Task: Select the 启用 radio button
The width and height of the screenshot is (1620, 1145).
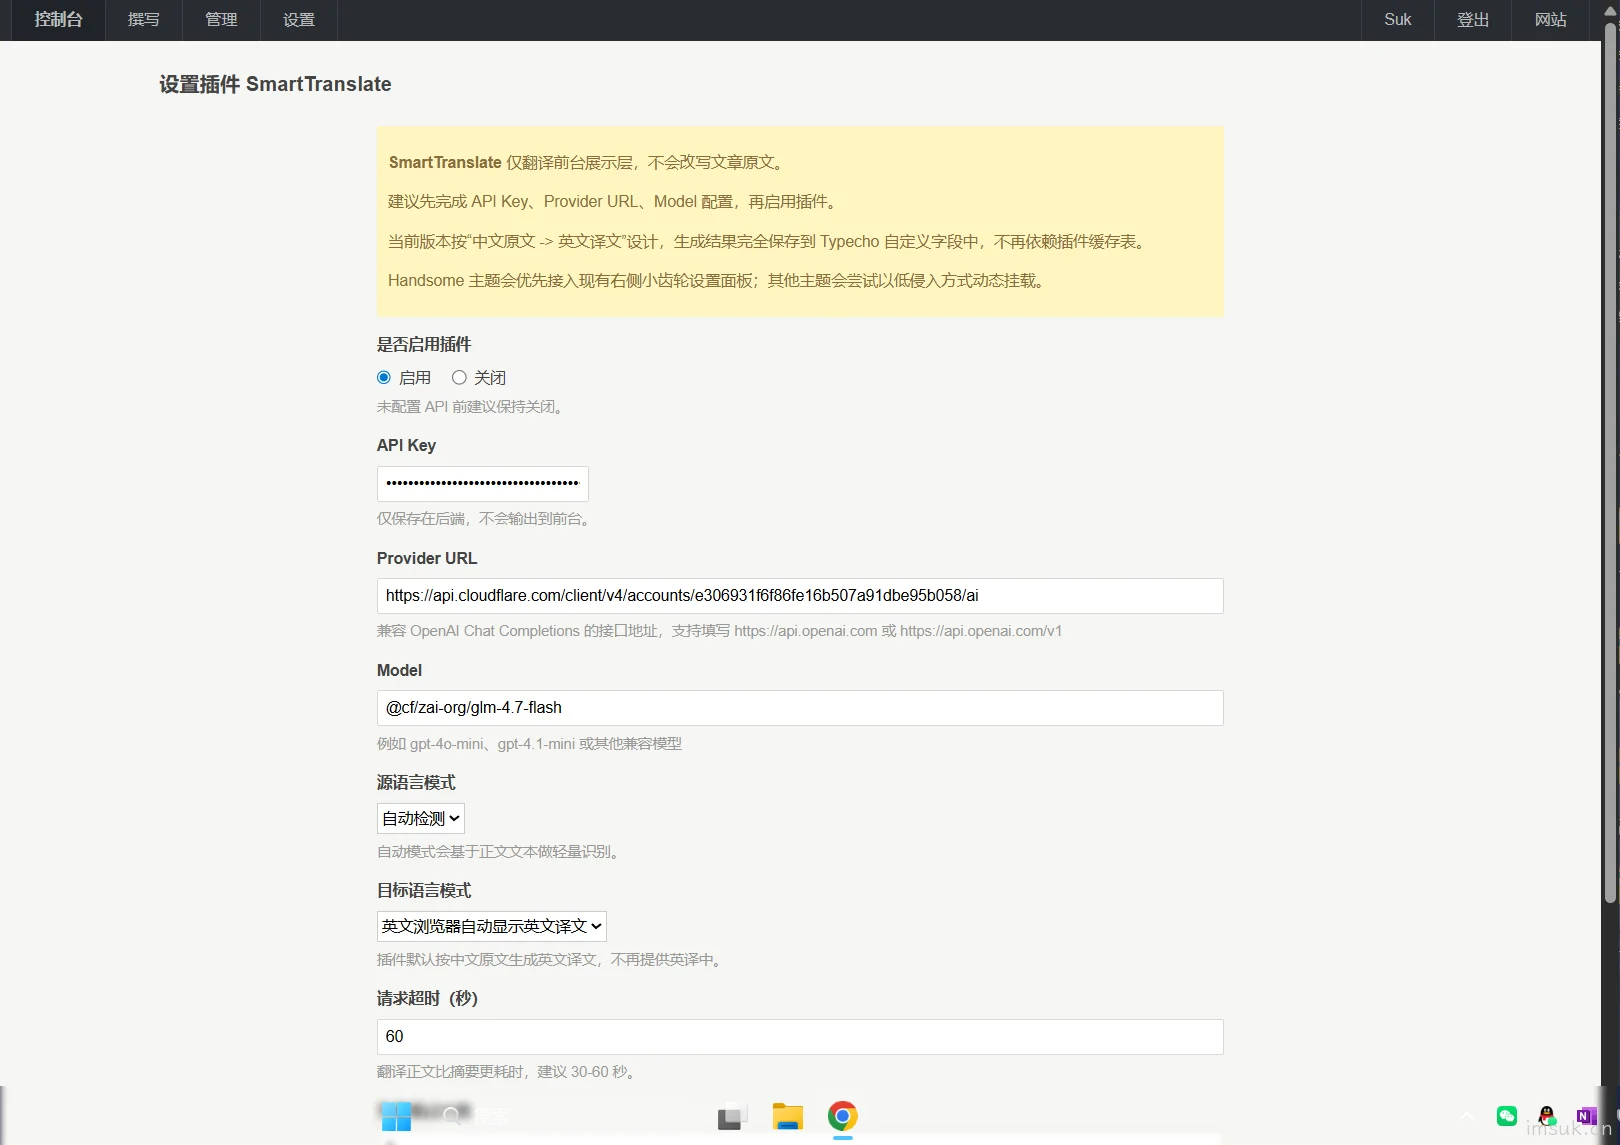Action: click(384, 378)
